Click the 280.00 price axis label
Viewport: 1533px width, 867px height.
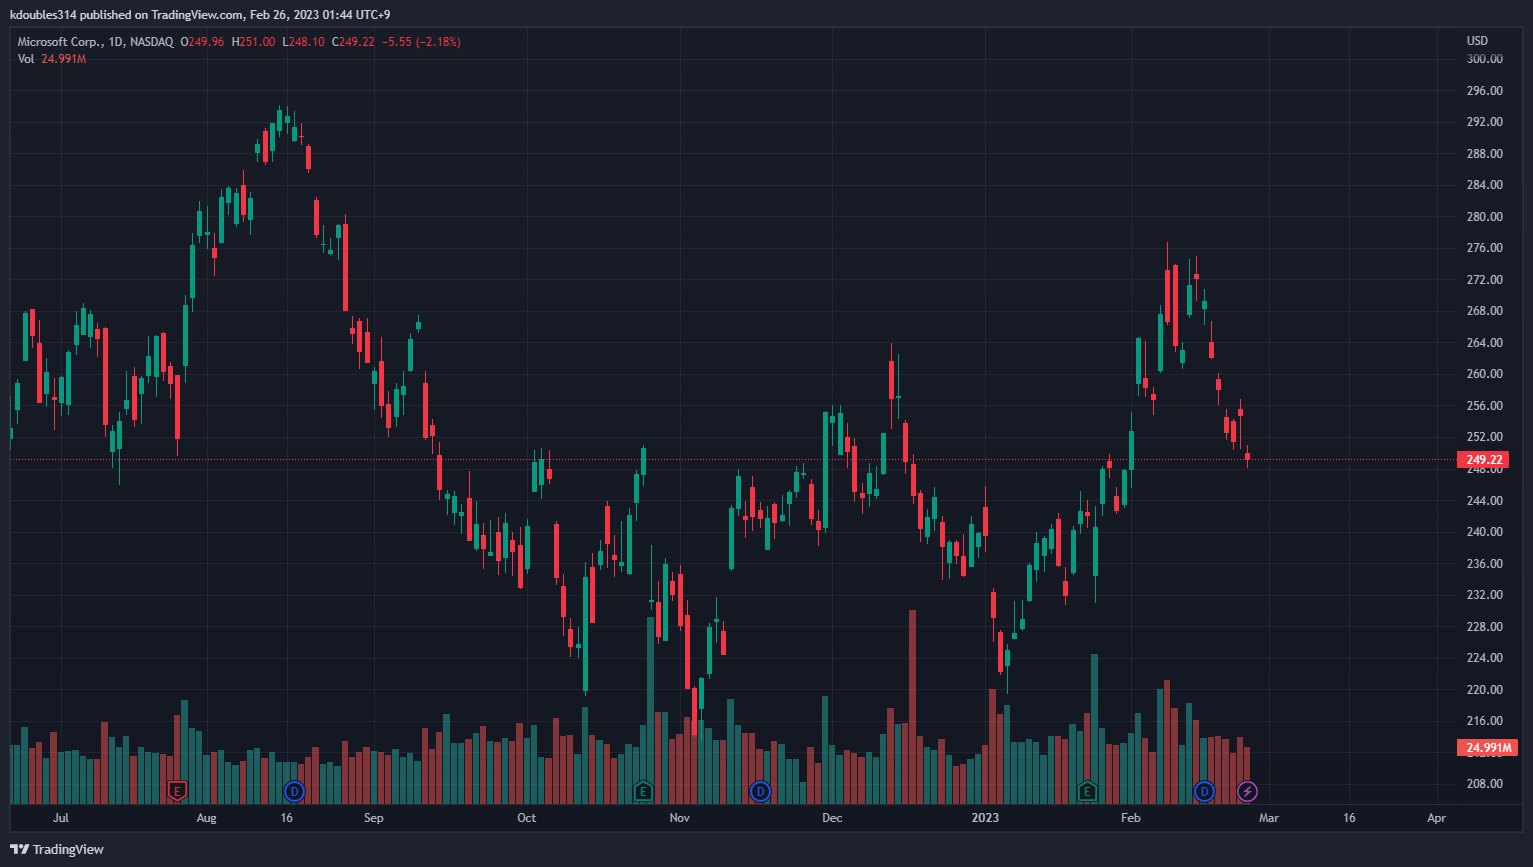1484,217
